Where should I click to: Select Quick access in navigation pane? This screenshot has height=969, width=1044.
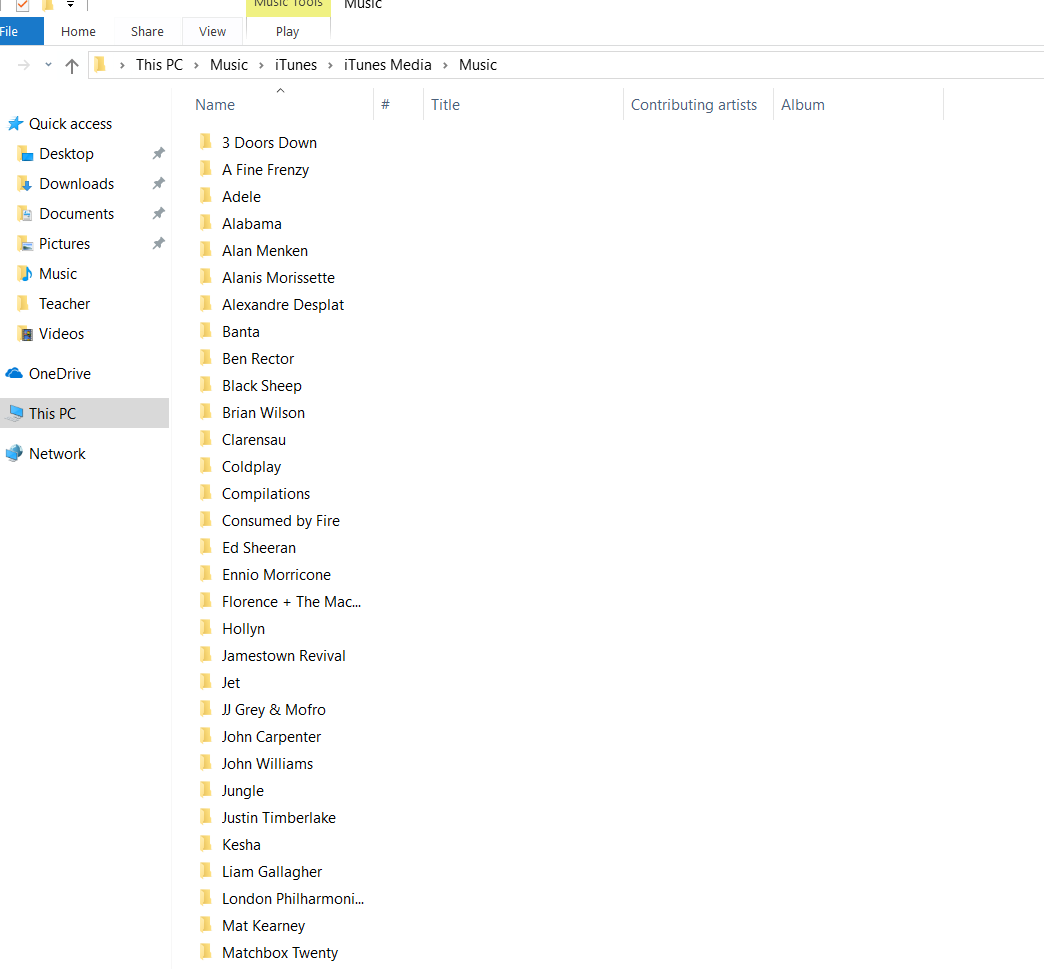point(70,124)
